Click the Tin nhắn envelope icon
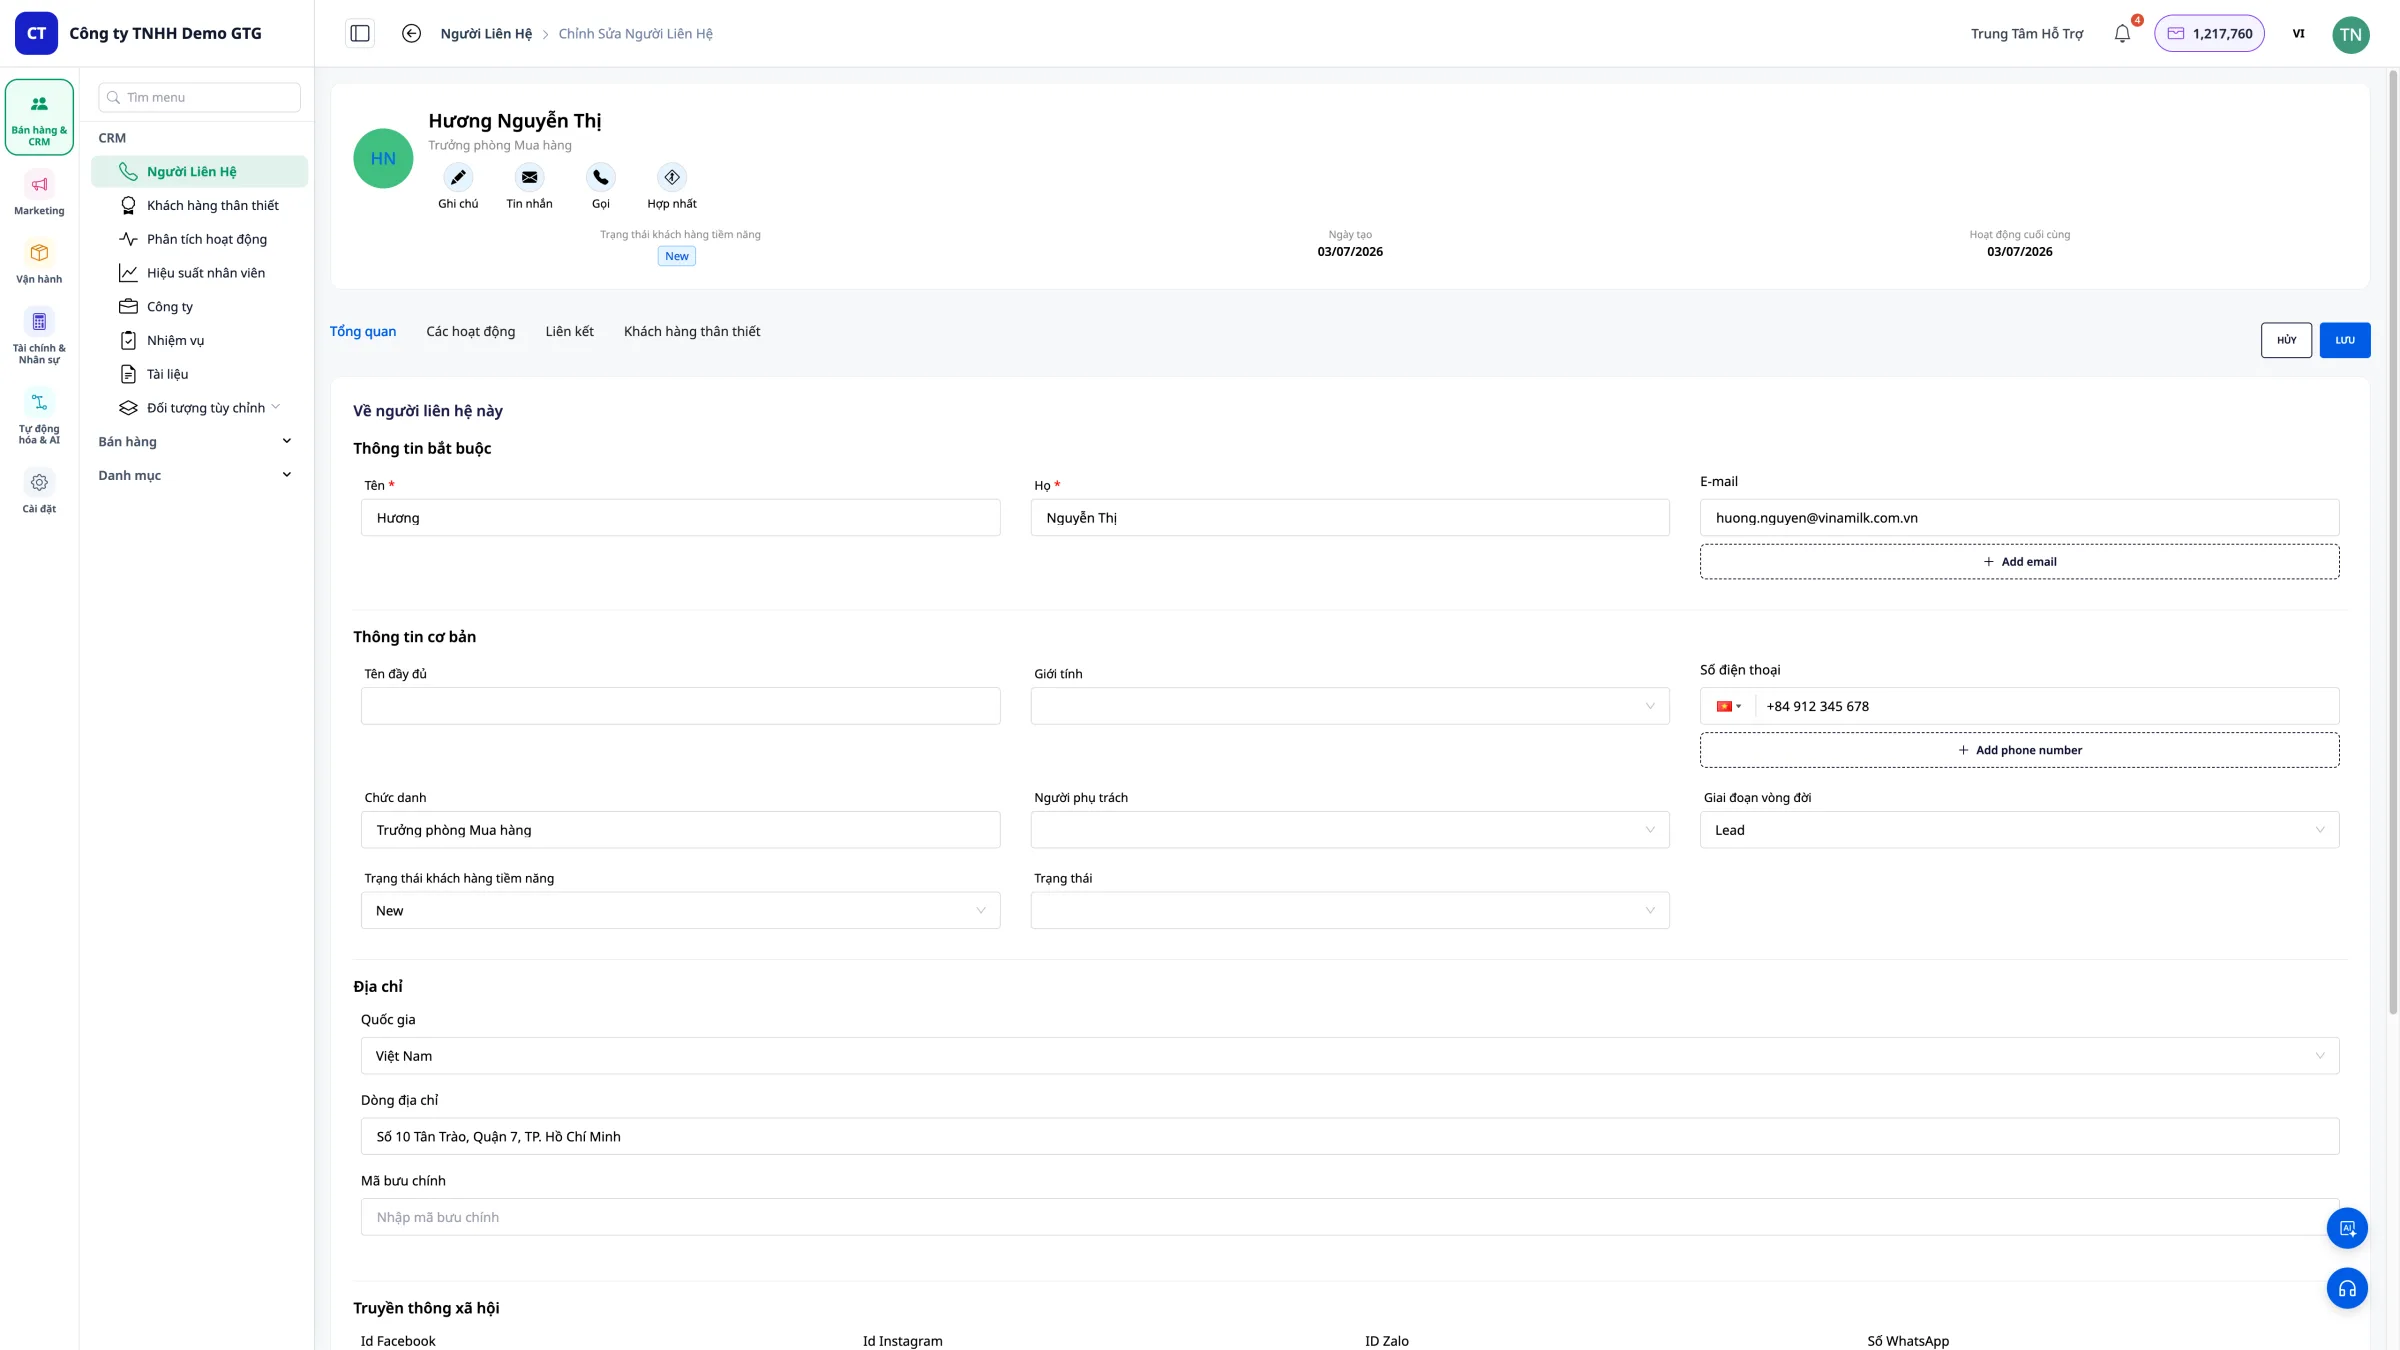2400x1350 pixels. [529, 177]
